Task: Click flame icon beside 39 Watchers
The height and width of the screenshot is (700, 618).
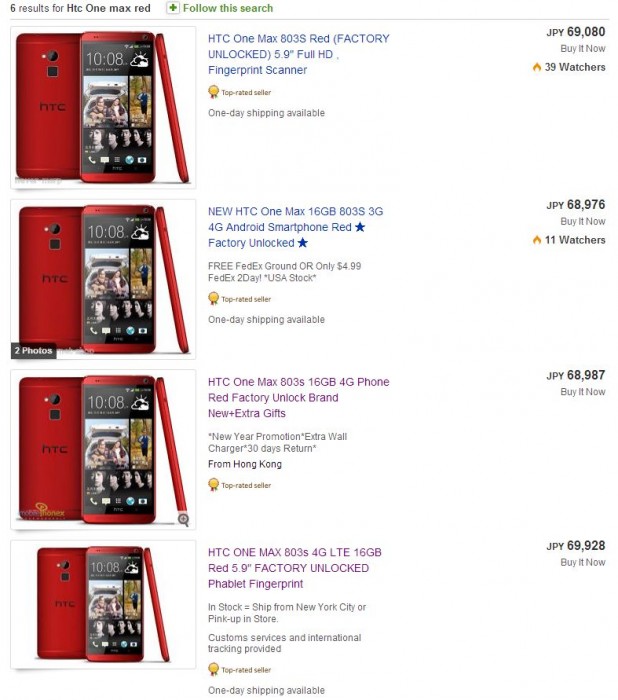Action: [x=537, y=67]
